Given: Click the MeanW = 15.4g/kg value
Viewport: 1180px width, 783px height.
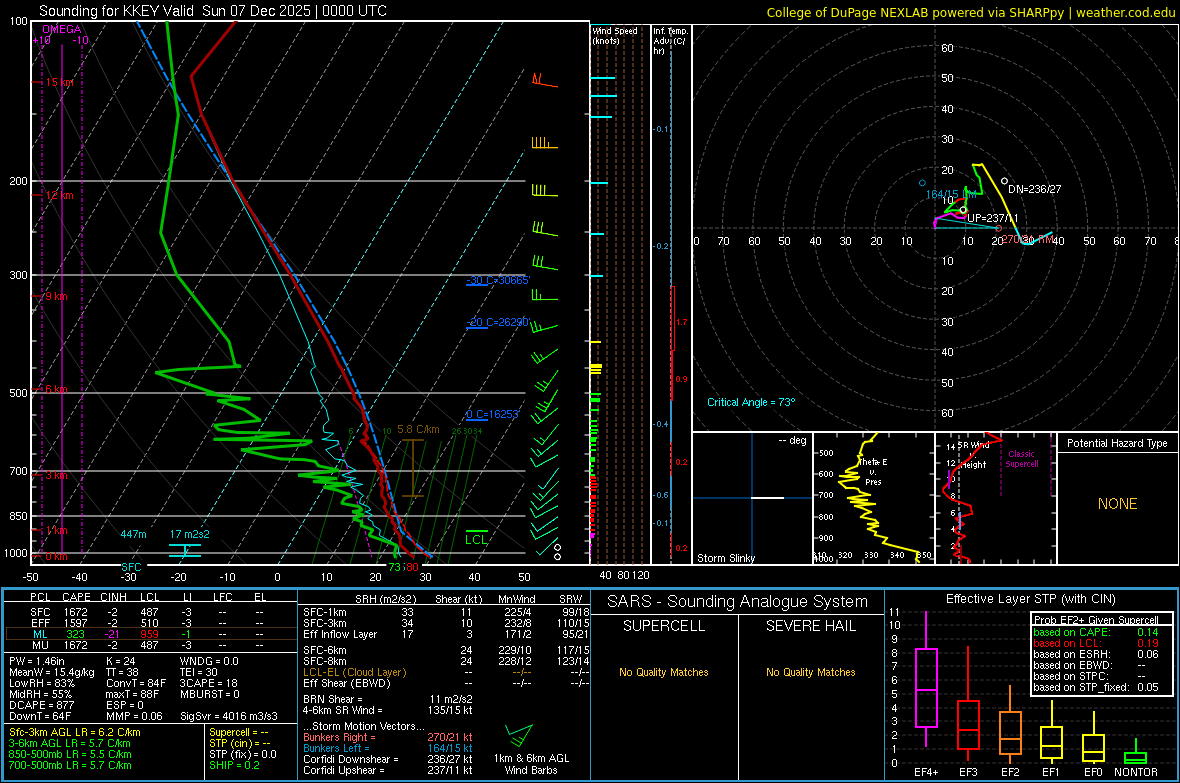Looking at the screenshot, I should tap(52, 672).
